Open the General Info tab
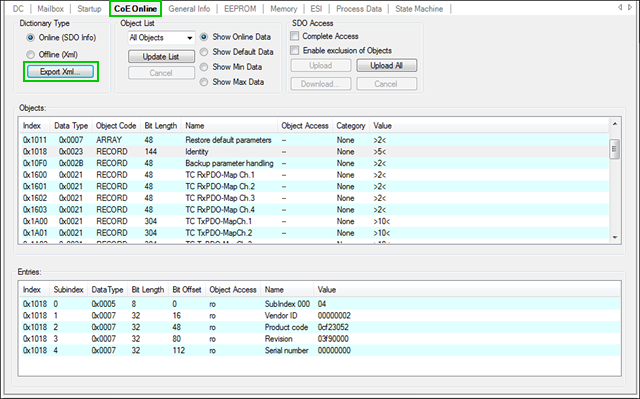640x399 pixels. coord(189,9)
